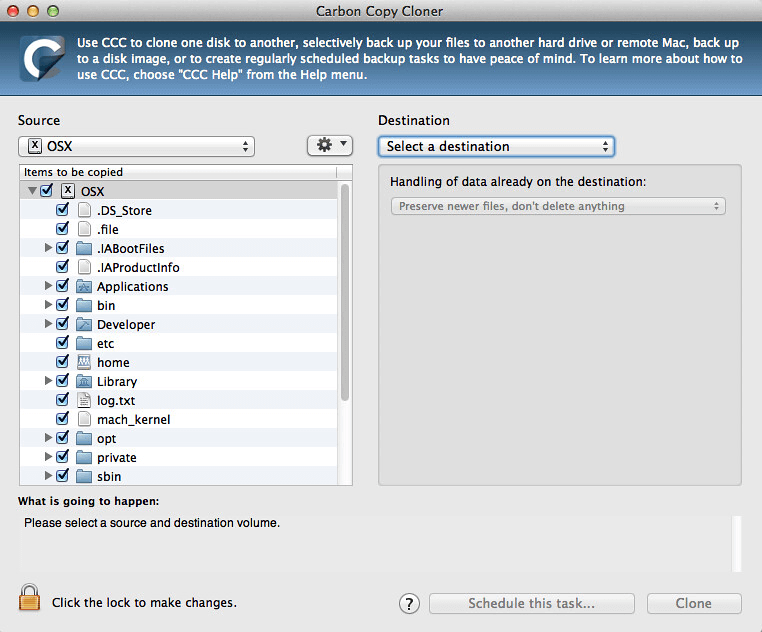Click the Schedule this task button
The image size is (762, 632).
click(x=531, y=603)
